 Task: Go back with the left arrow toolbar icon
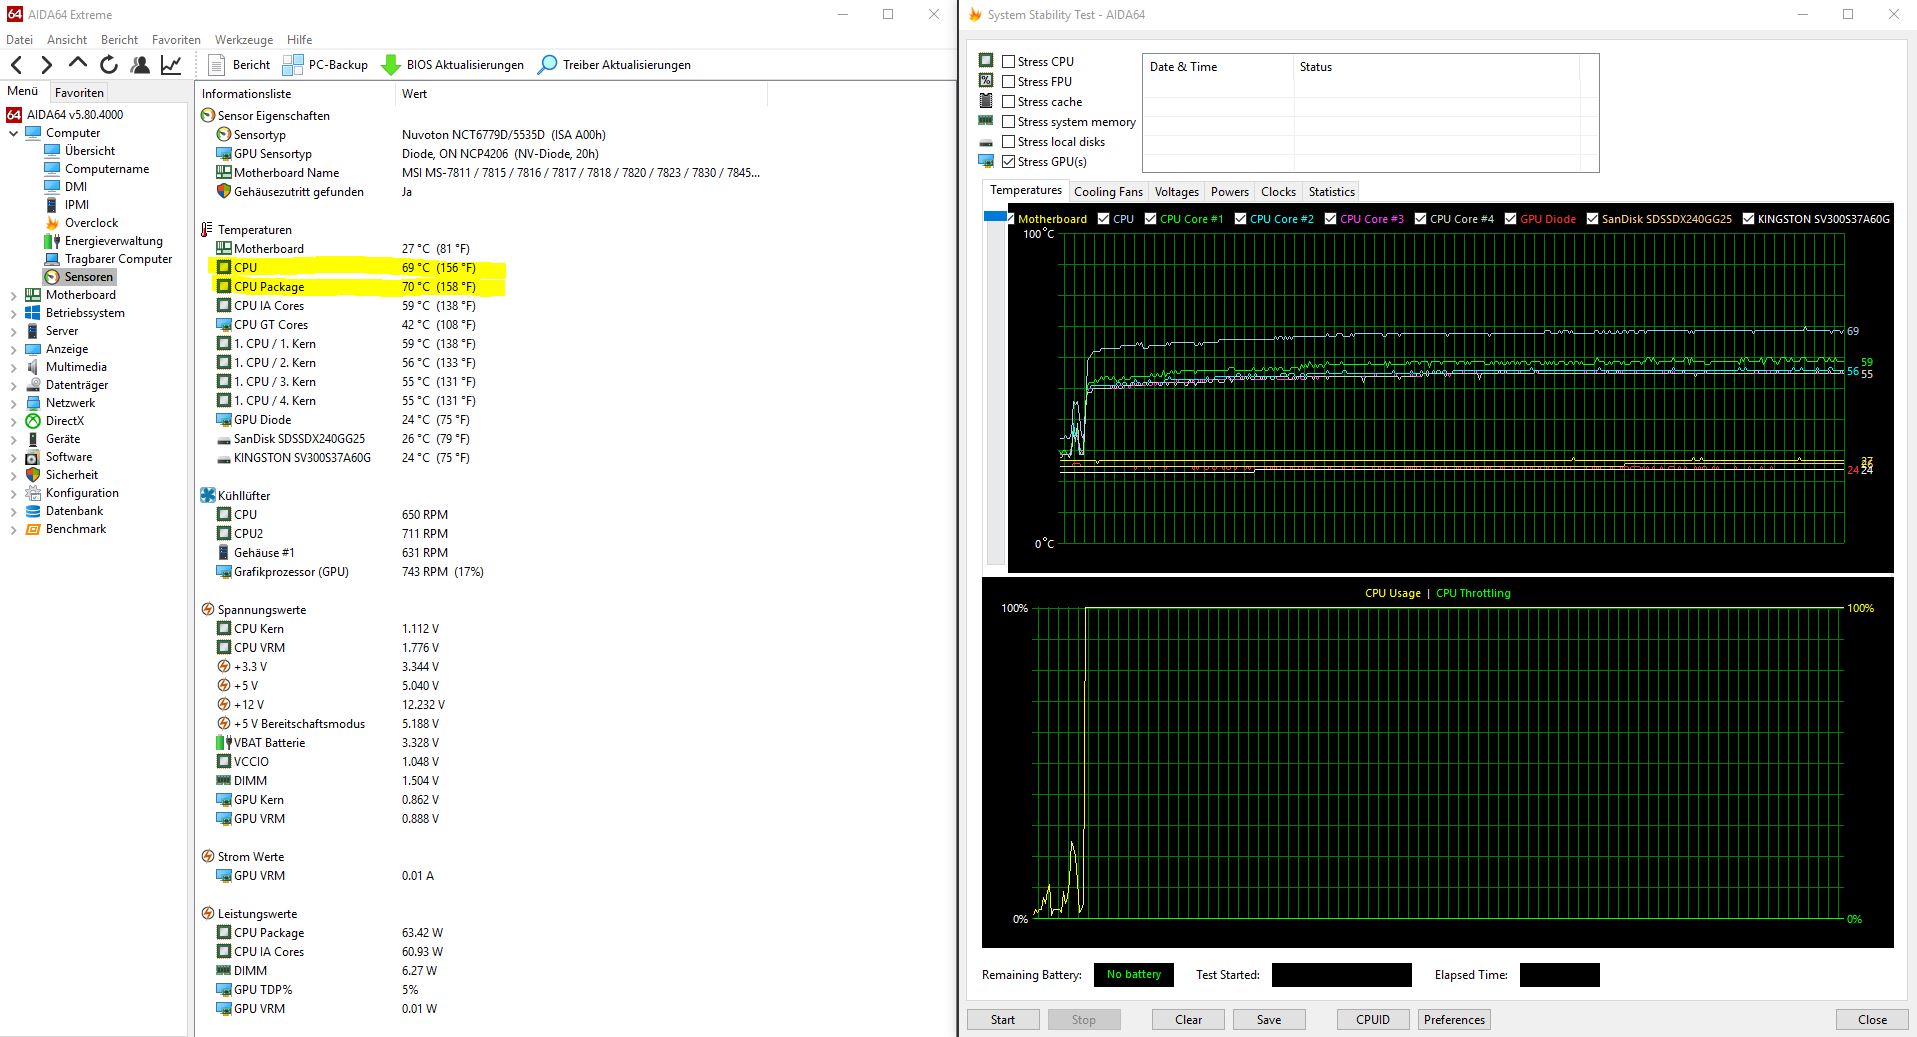17,65
